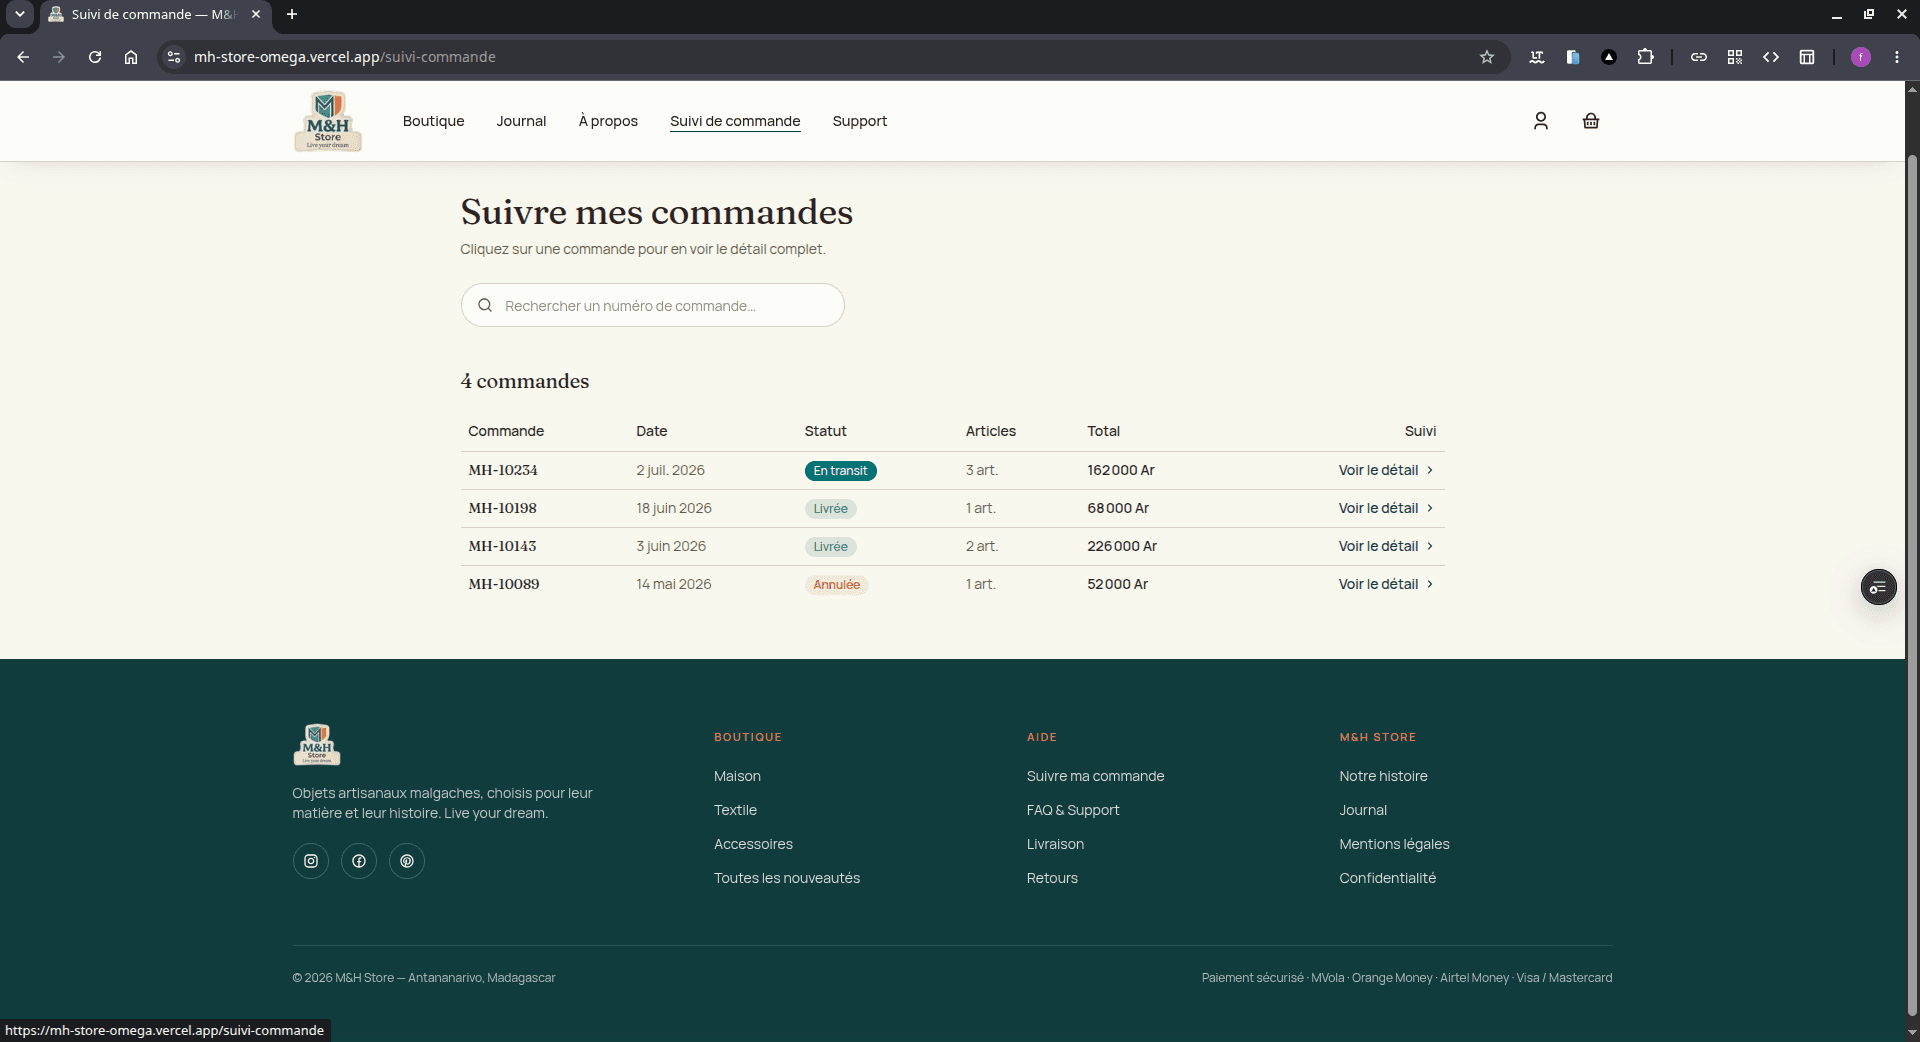Open the tab search dropdown arrow
The image size is (1920, 1042).
[19, 14]
